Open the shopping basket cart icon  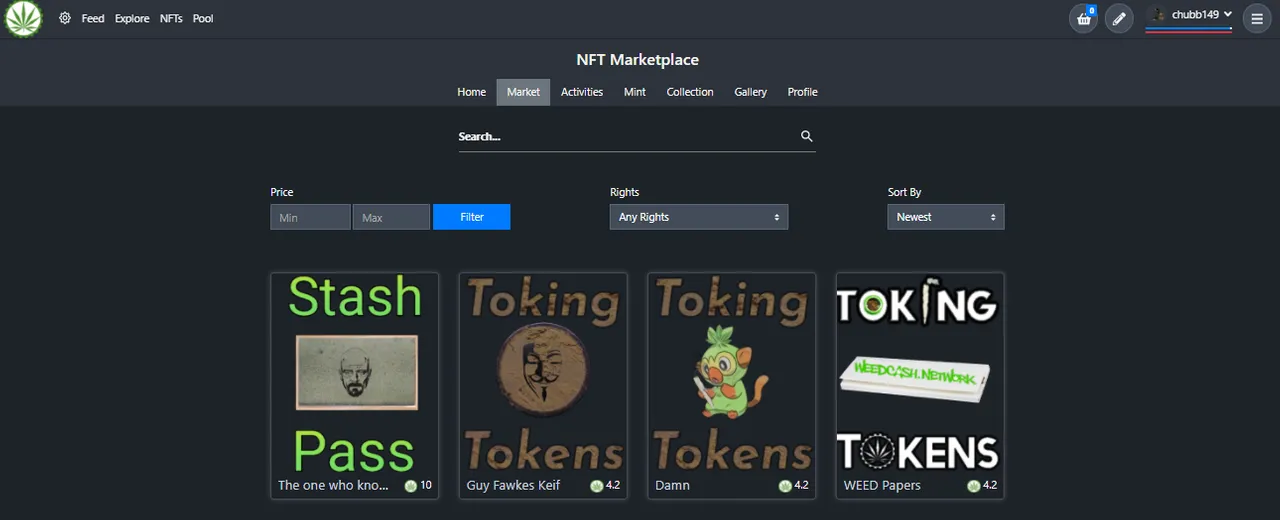[1083, 19]
